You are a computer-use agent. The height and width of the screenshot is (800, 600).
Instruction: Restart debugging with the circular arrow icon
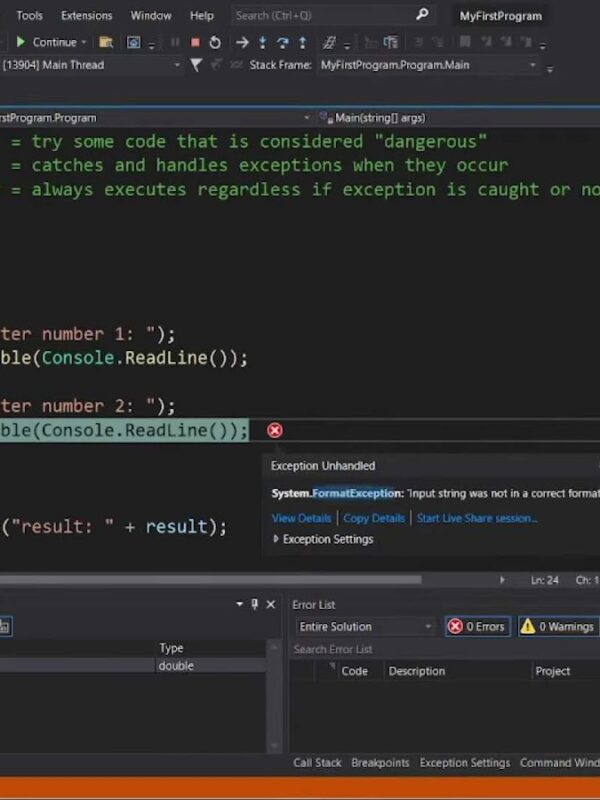click(215, 42)
